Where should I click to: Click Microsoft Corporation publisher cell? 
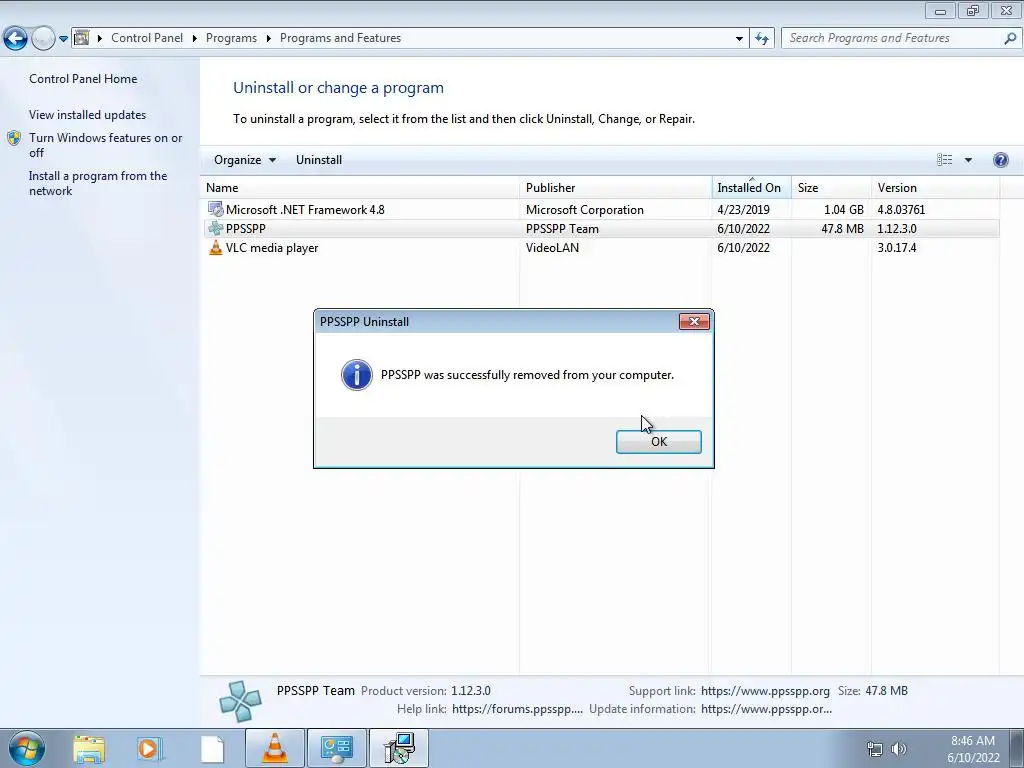tap(584, 210)
